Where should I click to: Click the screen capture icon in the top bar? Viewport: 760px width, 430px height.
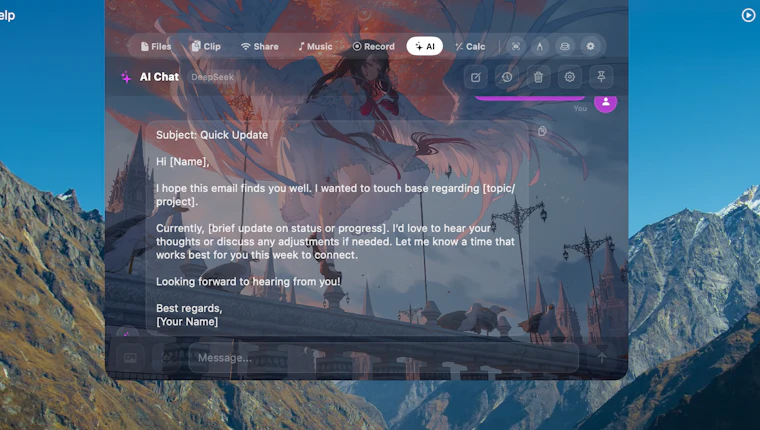coord(516,46)
